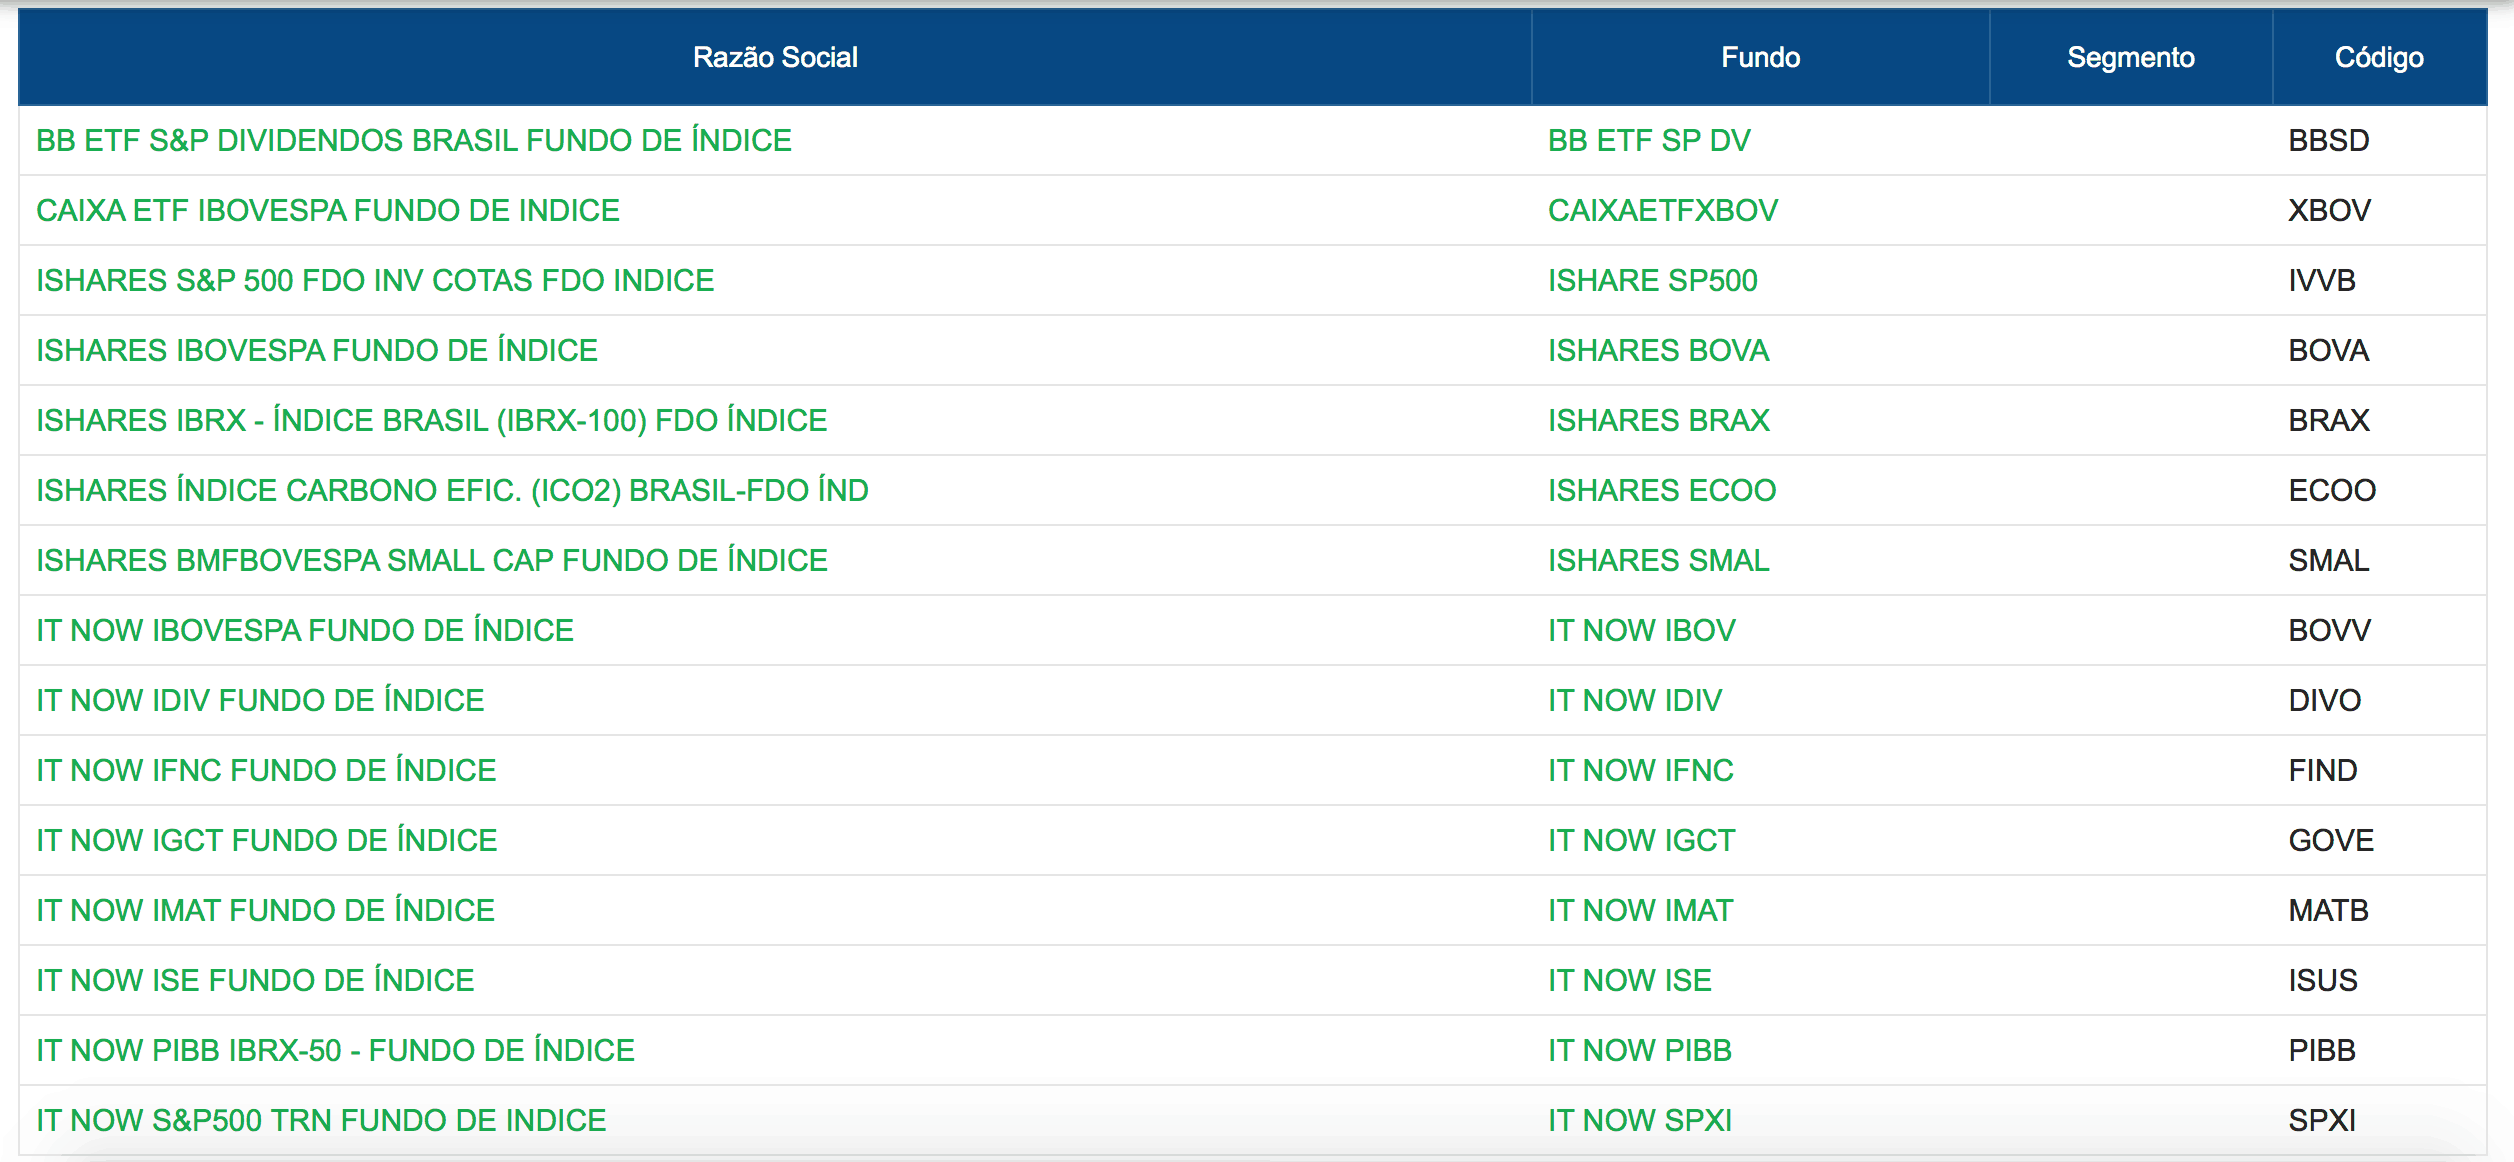Screen dimensions: 2514x1162
Task: Click the Código column header
Action: [2379, 57]
